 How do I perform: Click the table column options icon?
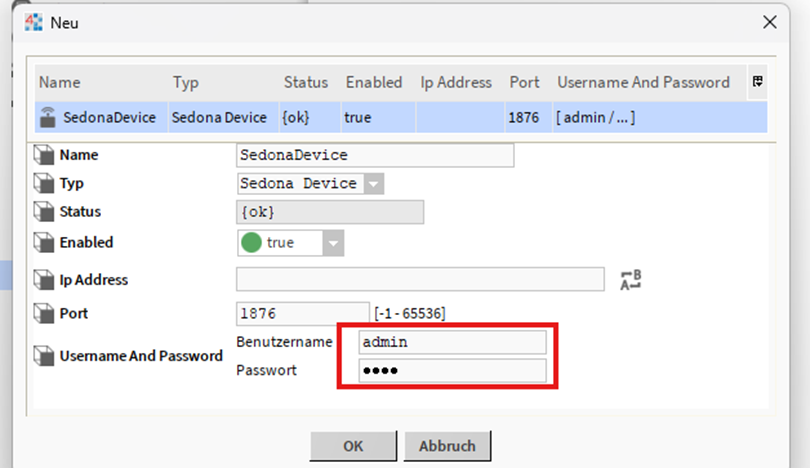[758, 82]
